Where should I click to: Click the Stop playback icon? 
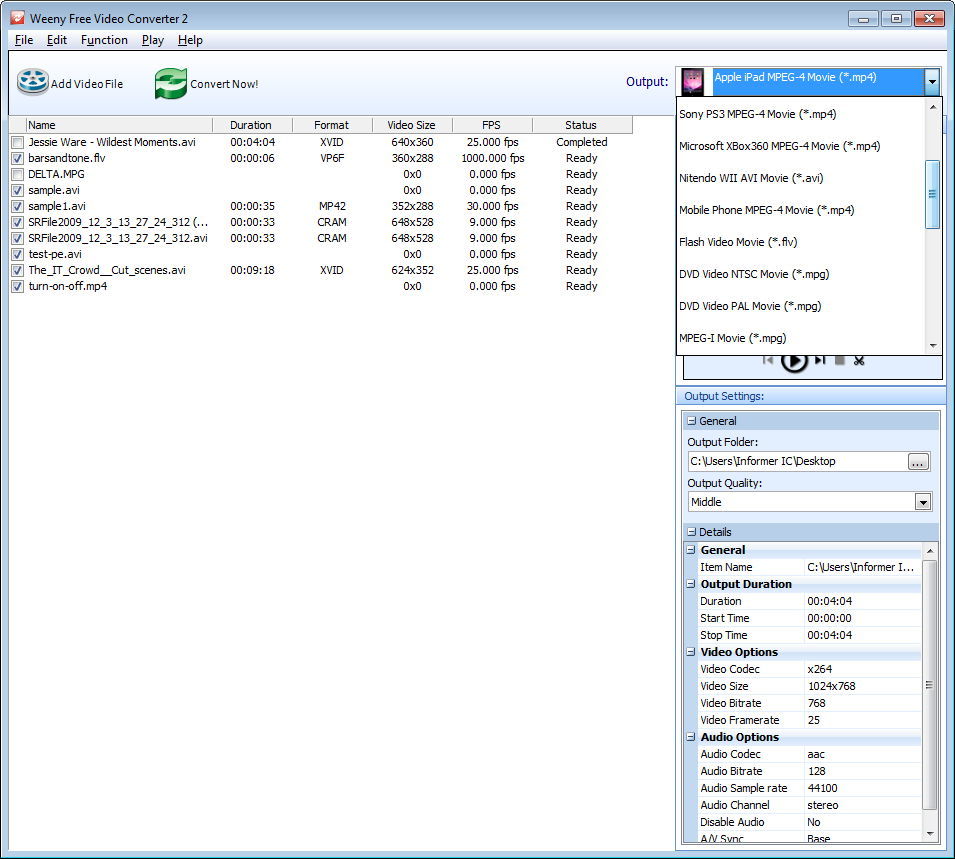[840, 360]
